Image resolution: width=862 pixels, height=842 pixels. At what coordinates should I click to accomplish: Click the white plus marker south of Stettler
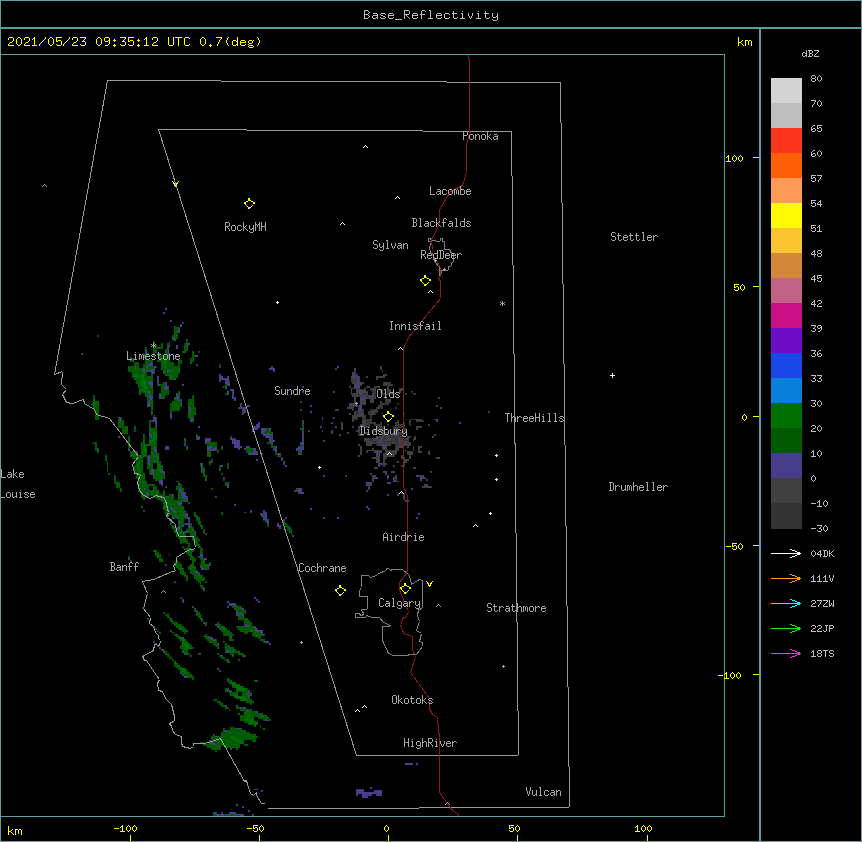[x=612, y=375]
